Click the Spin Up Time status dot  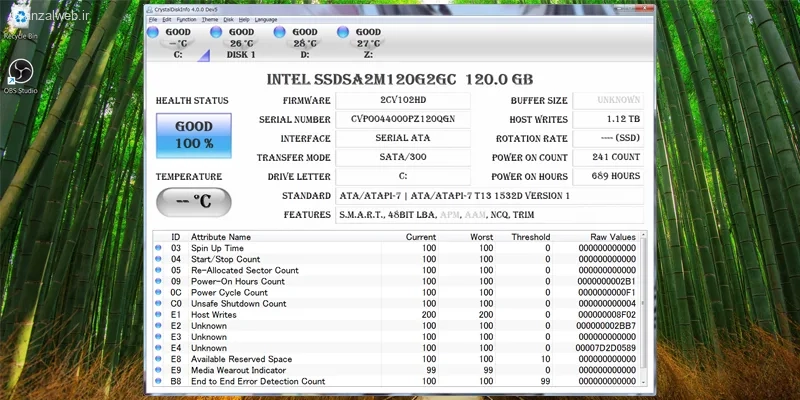pyautogui.click(x=158, y=248)
